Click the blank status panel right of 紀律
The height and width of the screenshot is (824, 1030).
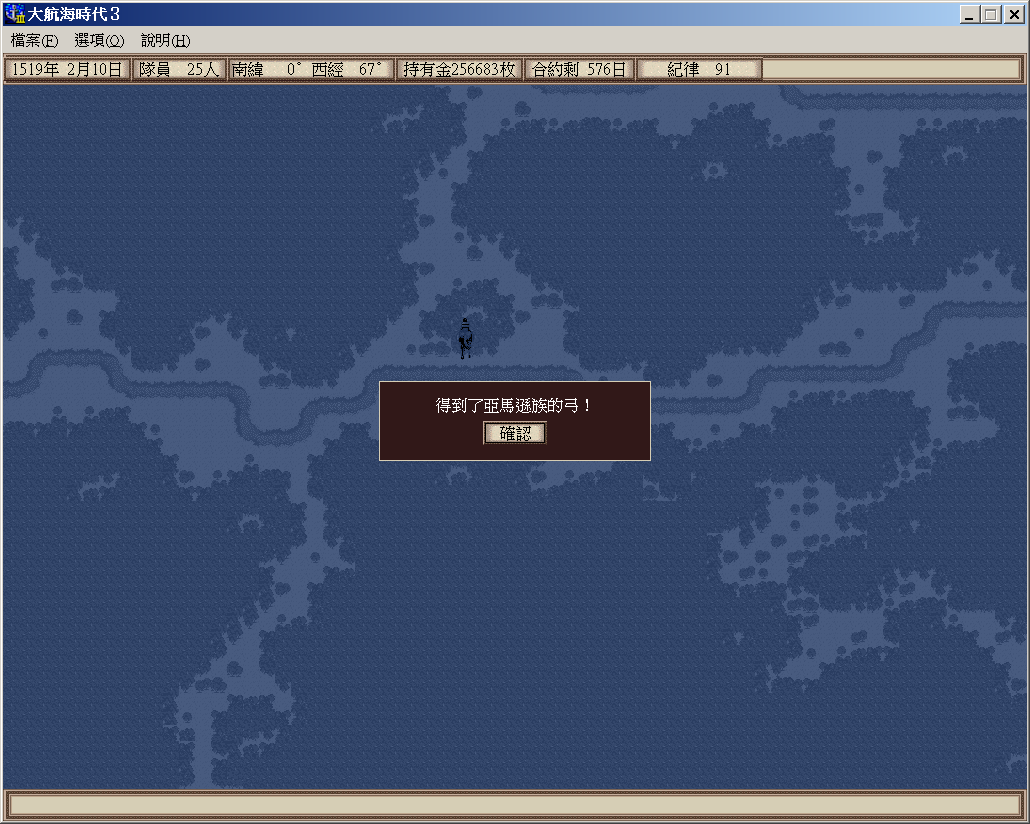tap(891, 70)
